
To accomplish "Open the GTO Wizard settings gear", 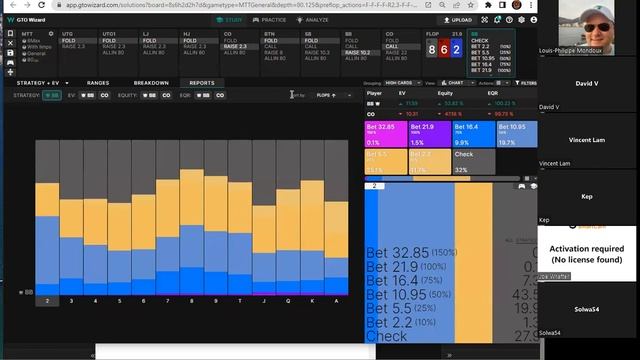I will [x=521, y=20].
